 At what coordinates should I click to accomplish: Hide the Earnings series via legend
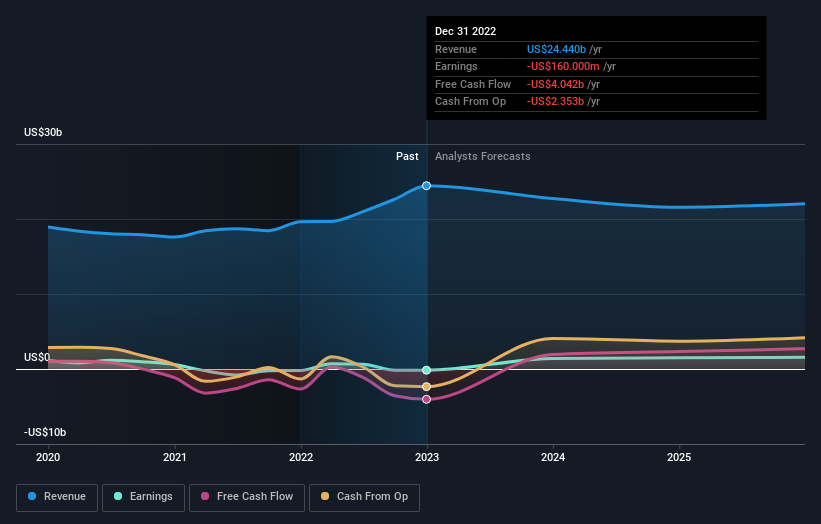[x=143, y=496]
